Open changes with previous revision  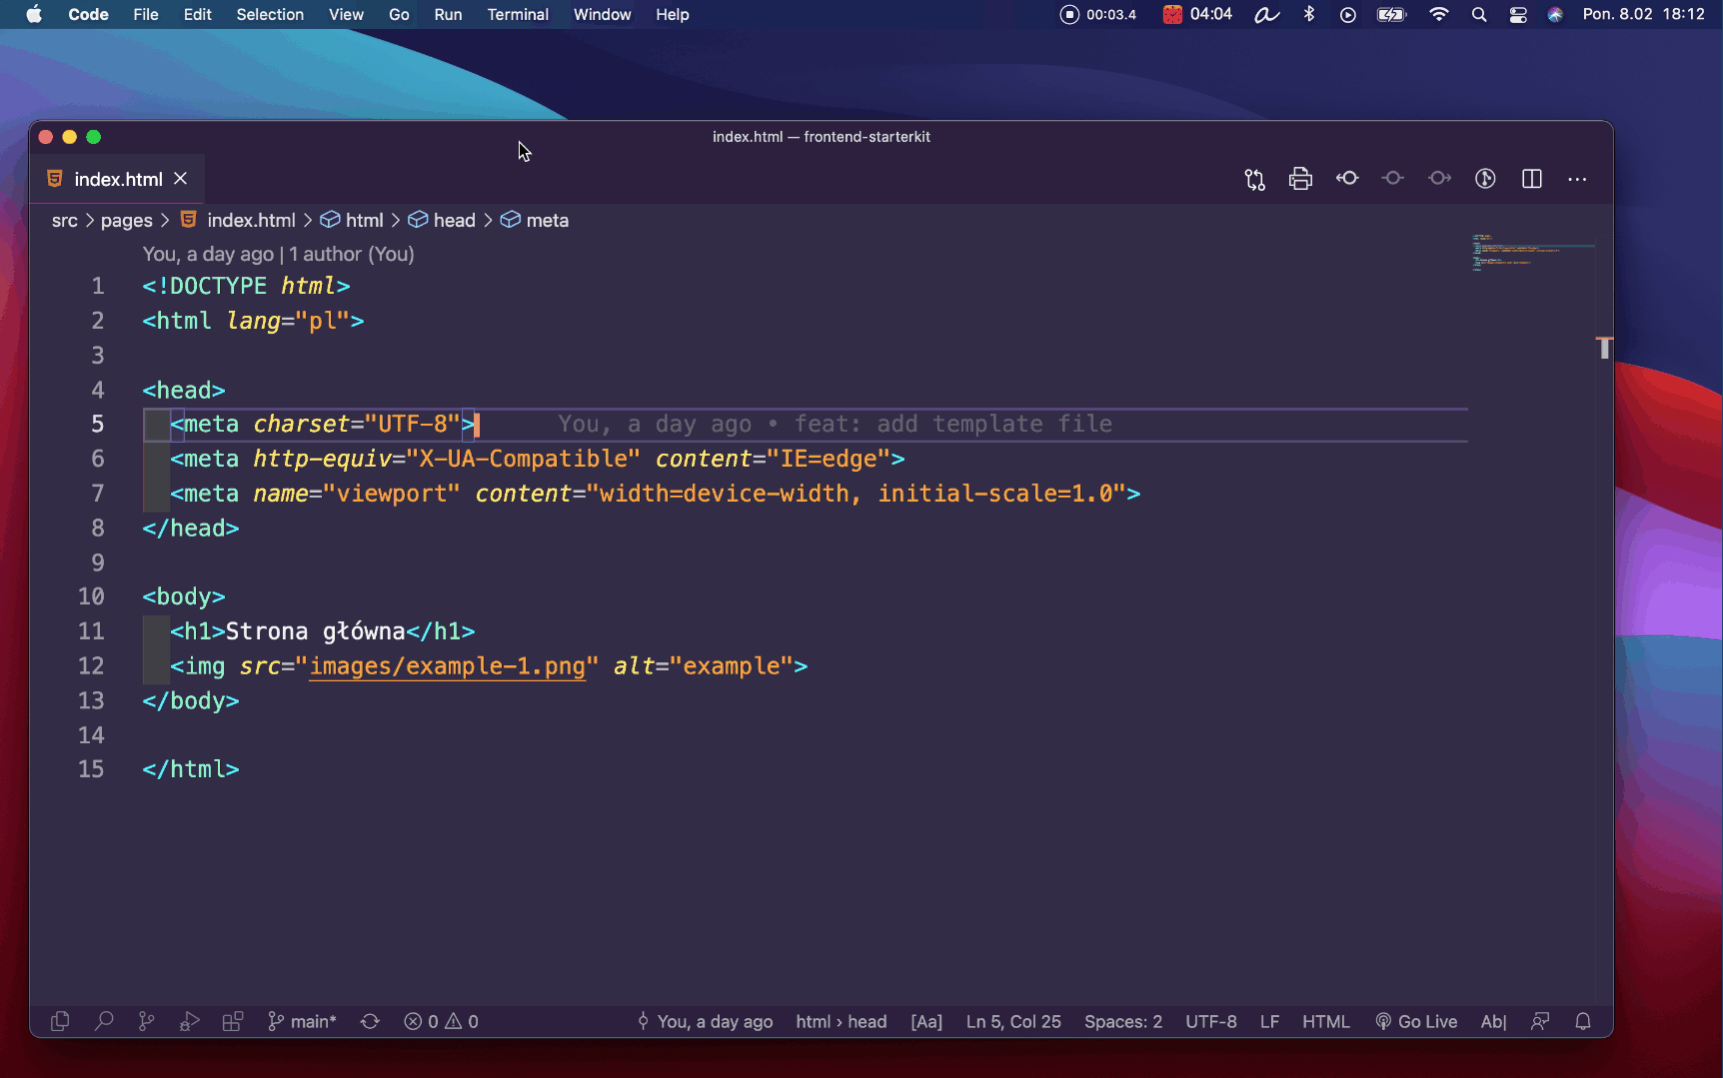pos(1347,178)
